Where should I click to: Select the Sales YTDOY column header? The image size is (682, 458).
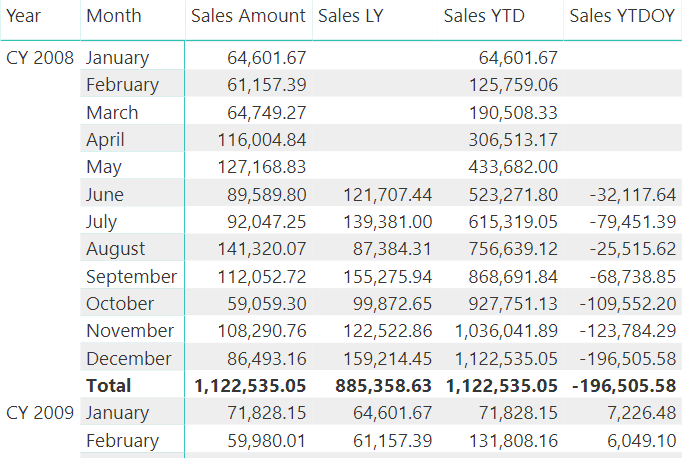622,16
